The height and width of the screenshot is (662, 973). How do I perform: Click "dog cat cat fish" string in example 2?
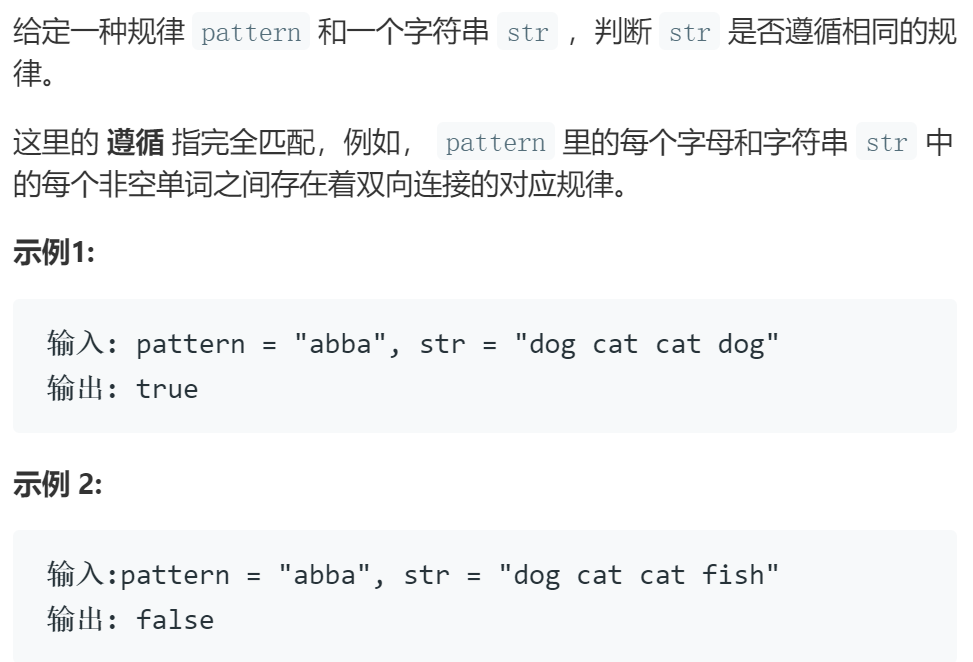(639, 575)
